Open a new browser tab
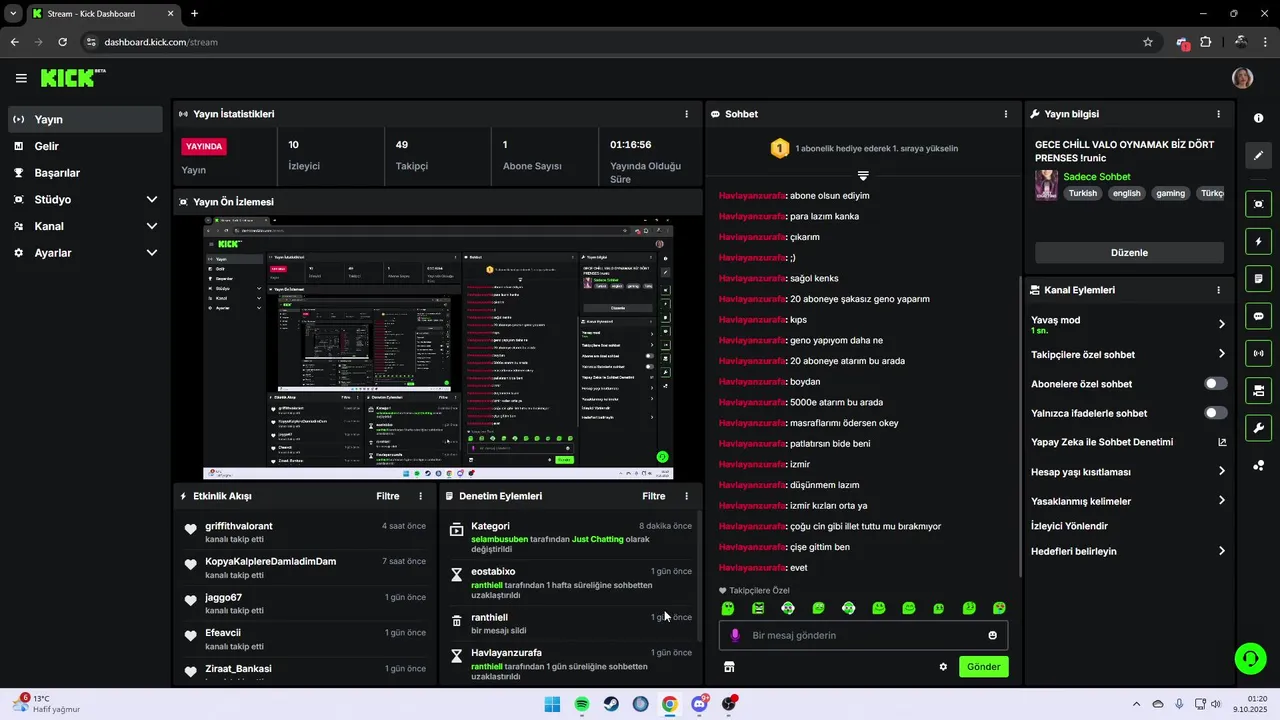Viewport: 1280px width, 720px height. [x=194, y=14]
